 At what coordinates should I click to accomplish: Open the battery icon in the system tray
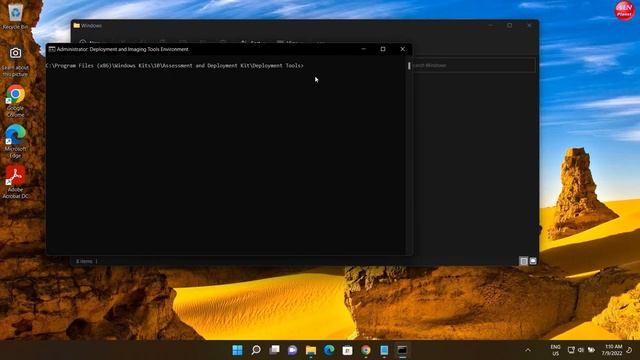(x=591, y=350)
